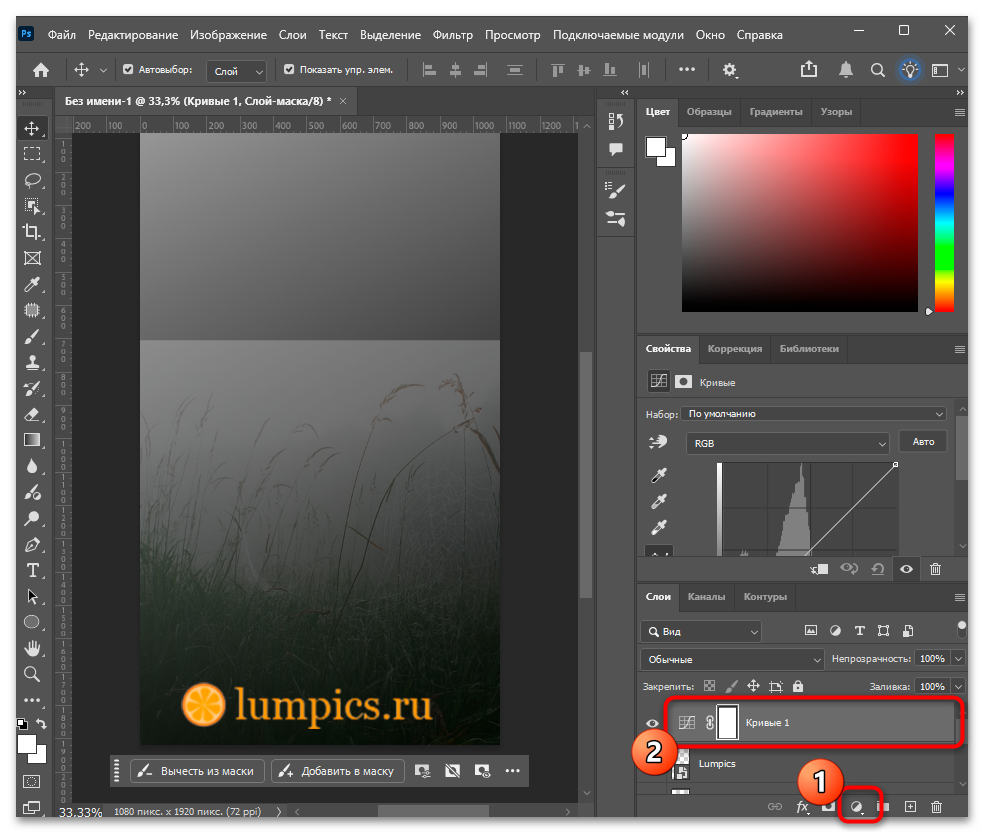Toggle the pixel layer filter icon
Viewport: 984px width, 833px height.
tap(811, 631)
